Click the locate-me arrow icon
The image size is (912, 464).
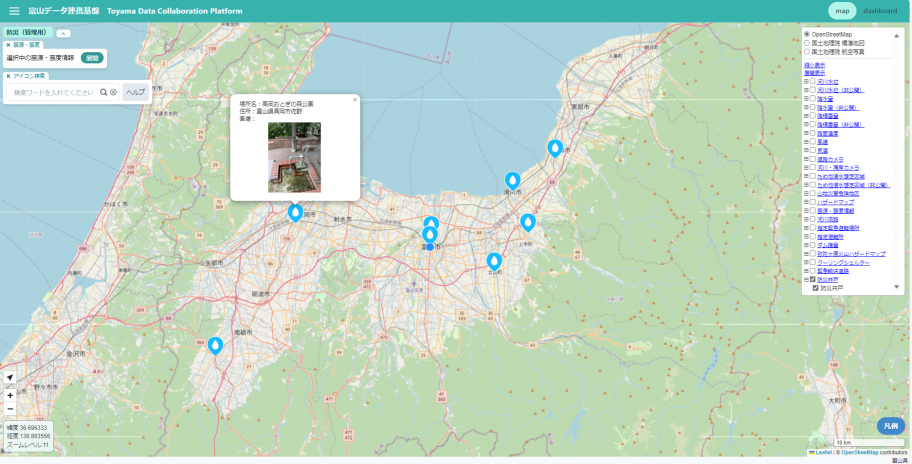click(10, 377)
